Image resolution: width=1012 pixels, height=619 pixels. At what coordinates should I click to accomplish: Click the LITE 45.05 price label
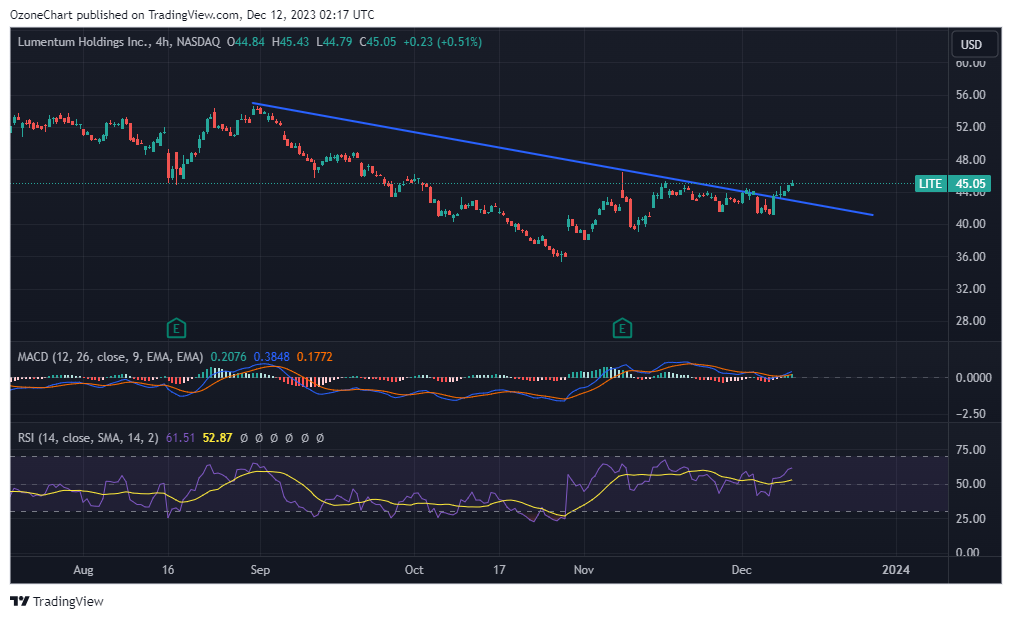pyautogui.click(x=952, y=184)
